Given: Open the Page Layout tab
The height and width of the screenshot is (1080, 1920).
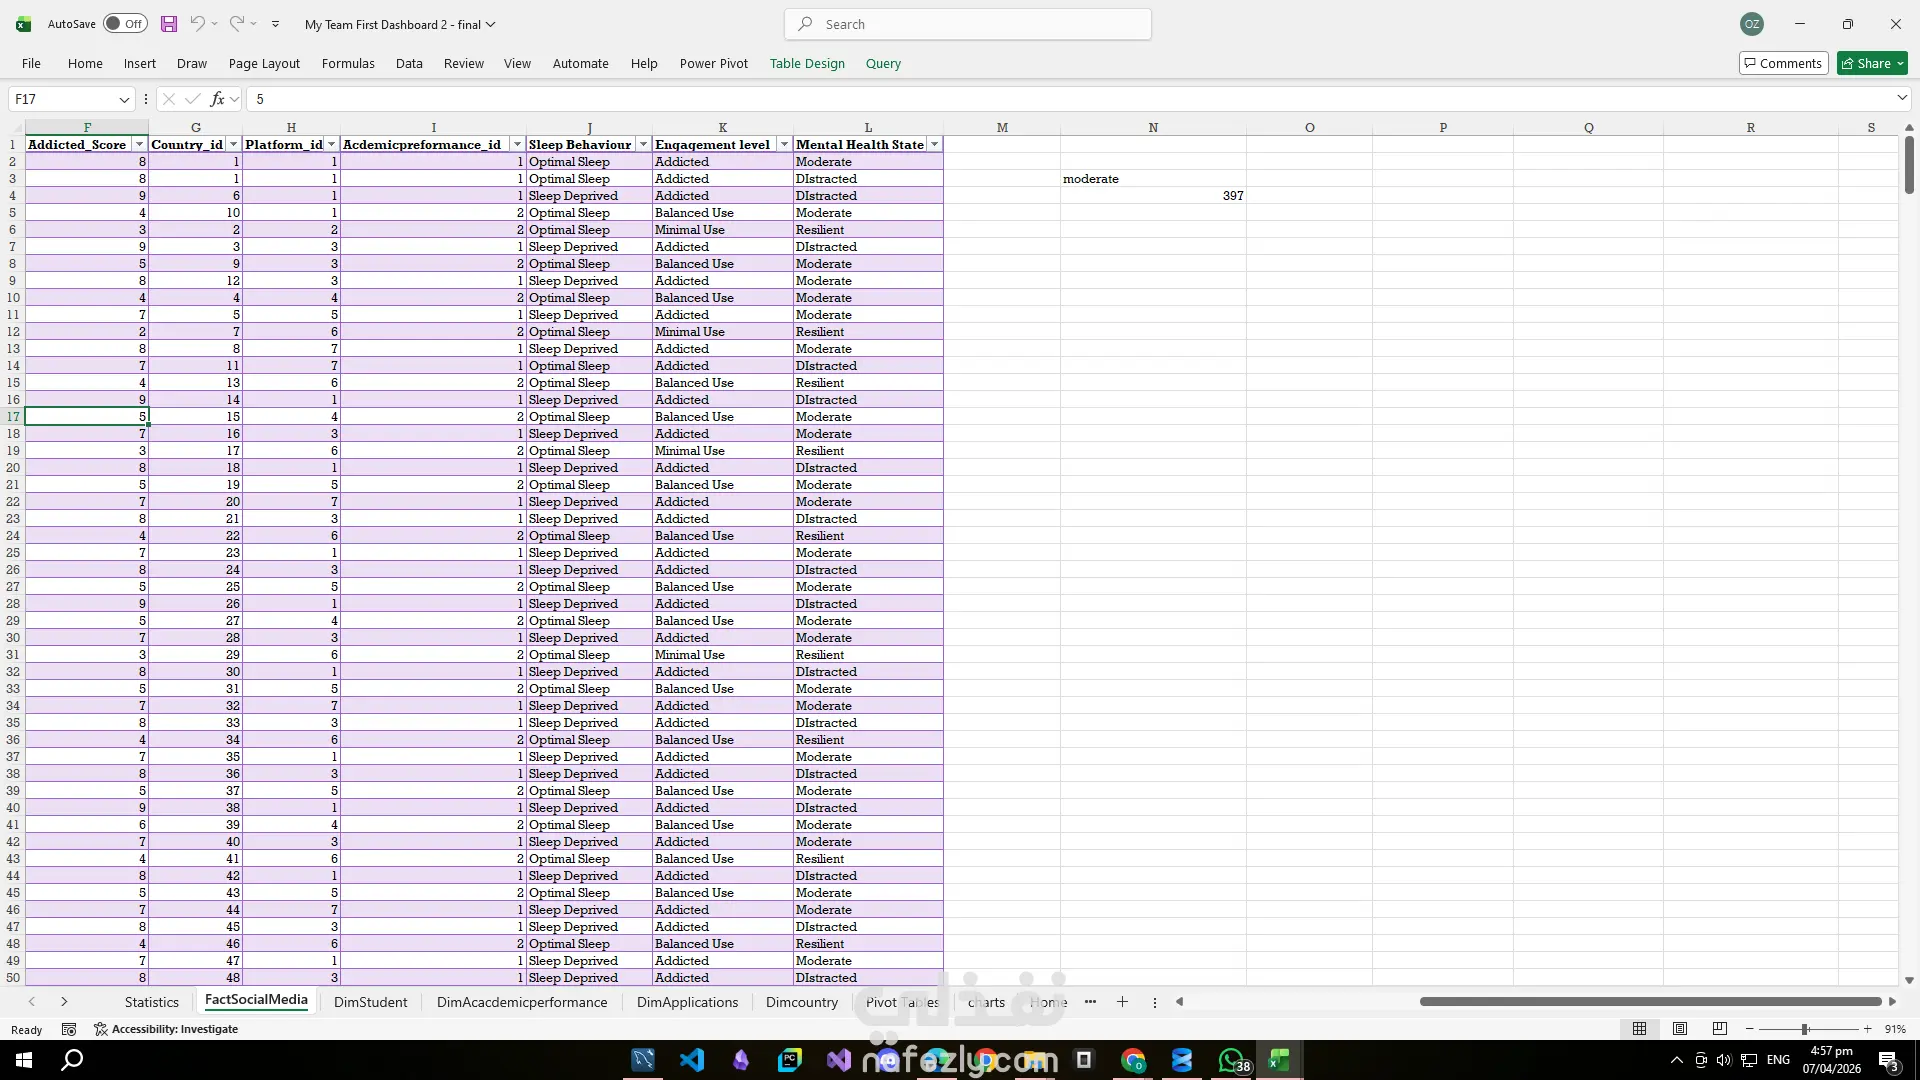Looking at the screenshot, I should coord(264,63).
